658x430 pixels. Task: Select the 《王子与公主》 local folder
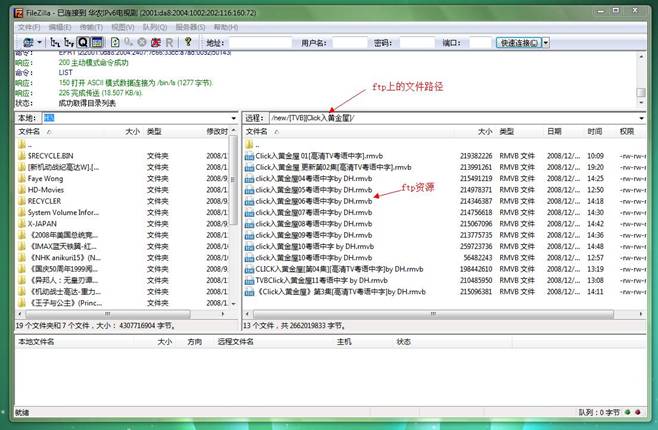[65, 303]
